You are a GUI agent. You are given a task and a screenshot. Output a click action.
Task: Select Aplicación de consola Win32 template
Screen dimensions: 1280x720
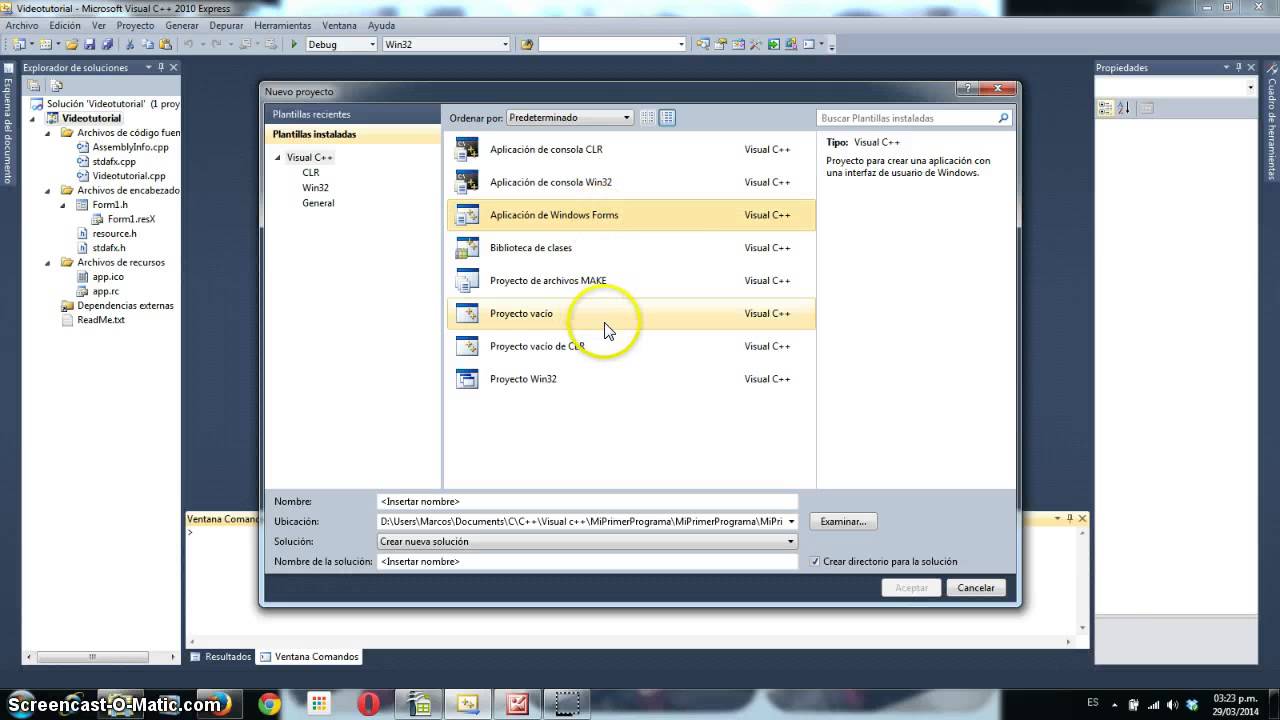point(631,182)
